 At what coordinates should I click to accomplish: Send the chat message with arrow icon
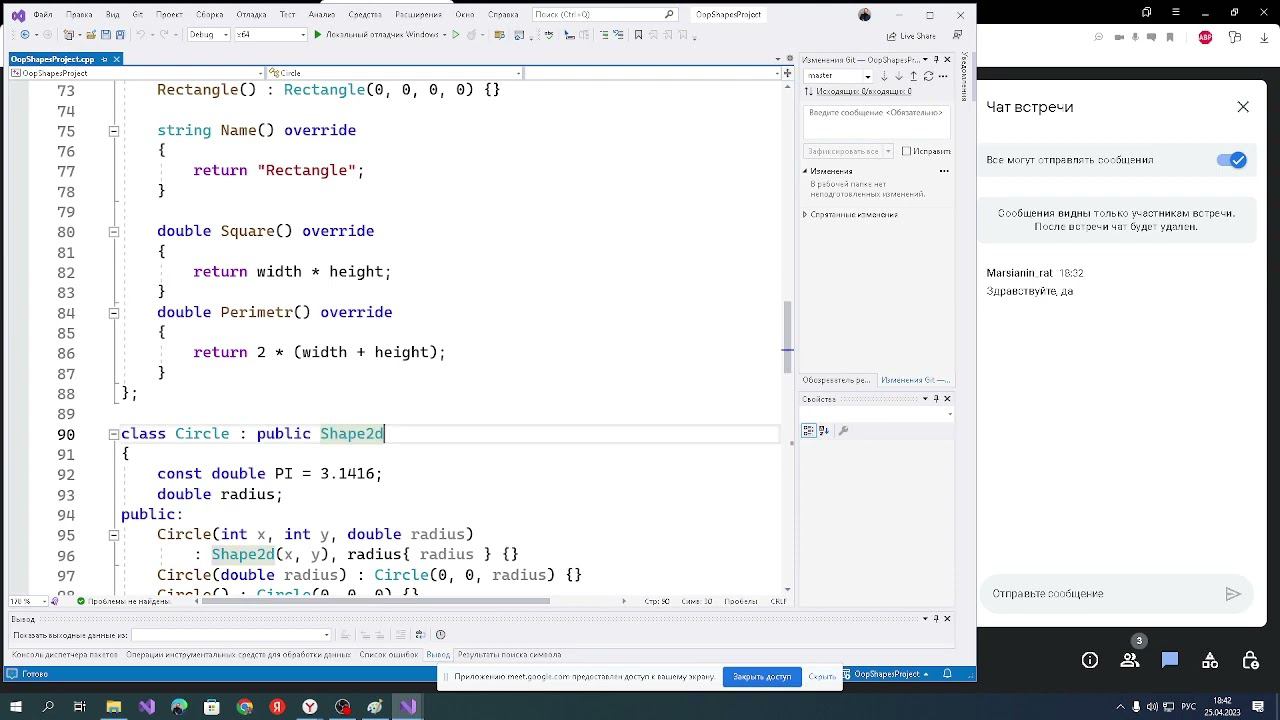[x=1233, y=594]
